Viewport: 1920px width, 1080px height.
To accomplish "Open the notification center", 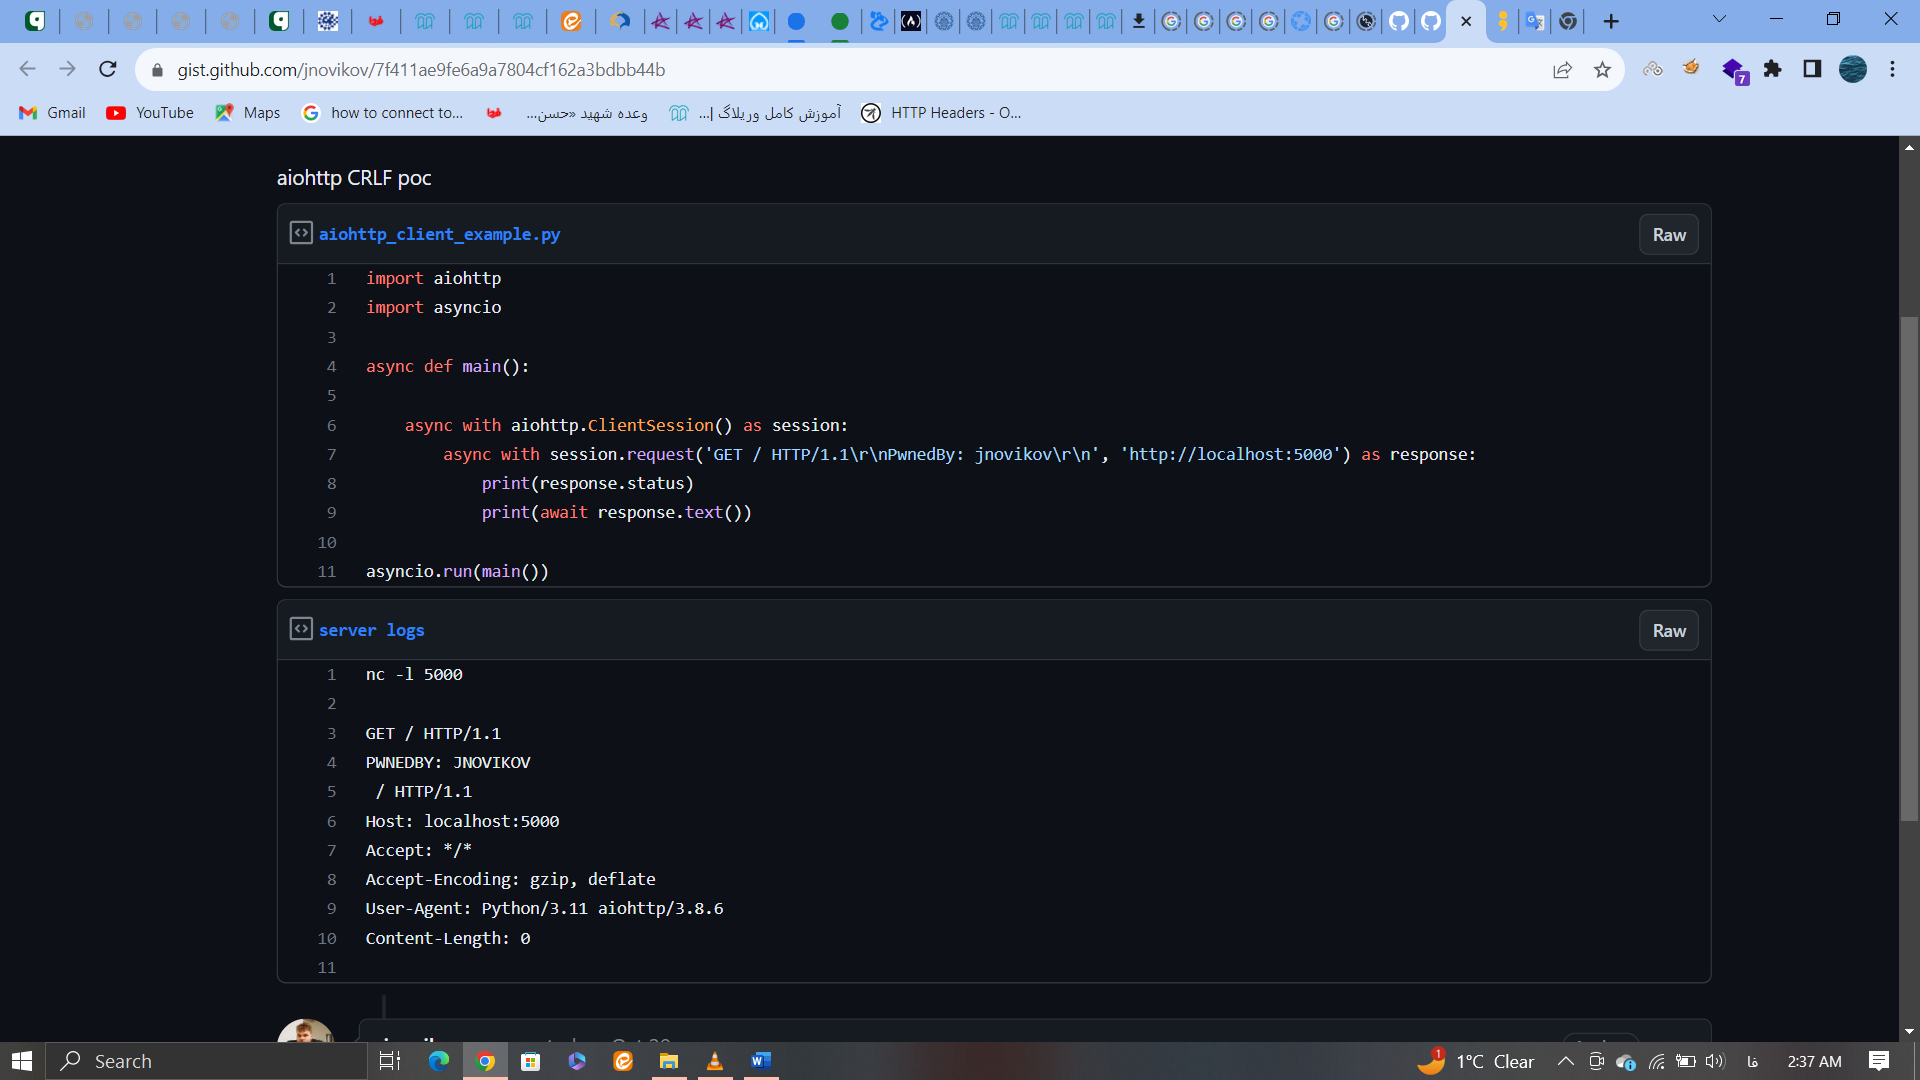I will [x=1879, y=1061].
